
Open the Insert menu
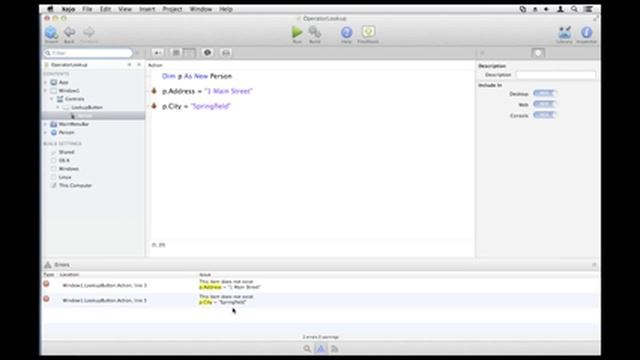(x=147, y=9)
